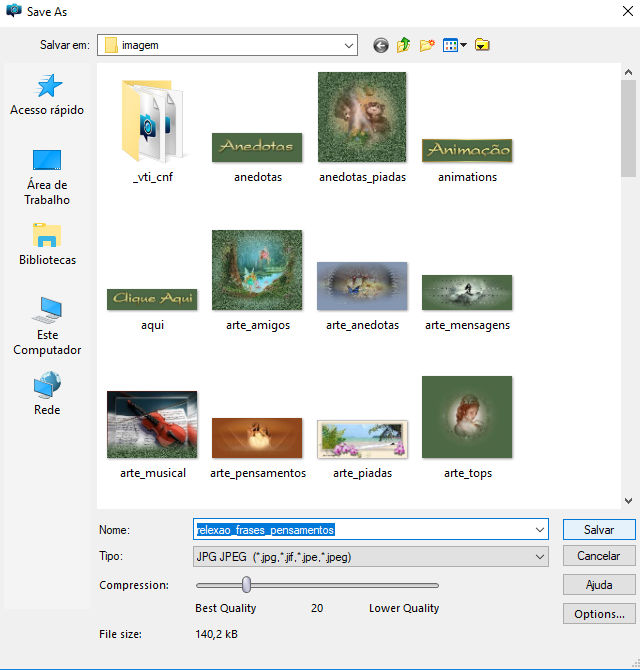Expand the Salvar em folder dropdown
This screenshot has width=640, height=670.
349,45
